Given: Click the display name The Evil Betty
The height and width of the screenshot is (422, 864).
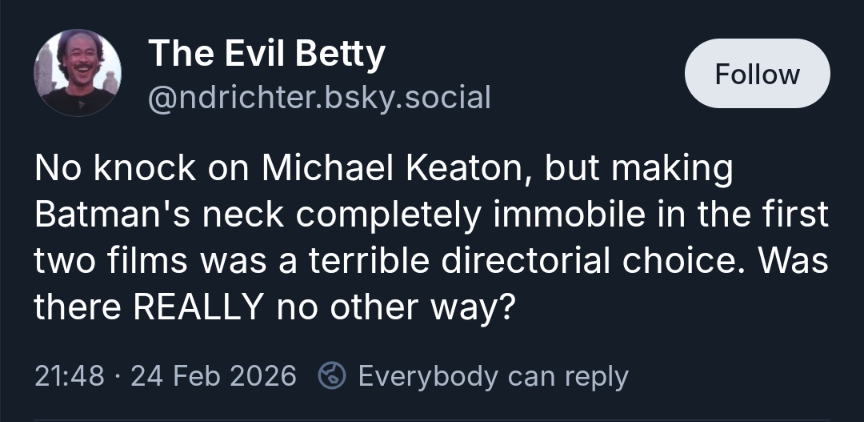Looking at the screenshot, I should [266, 54].
